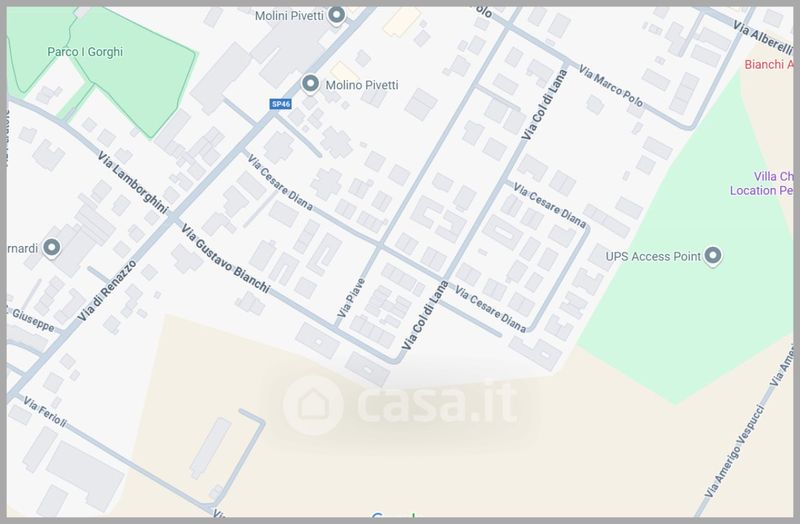Click the SP46 road shield badge
Image resolution: width=800 pixels, height=524 pixels.
click(x=281, y=104)
